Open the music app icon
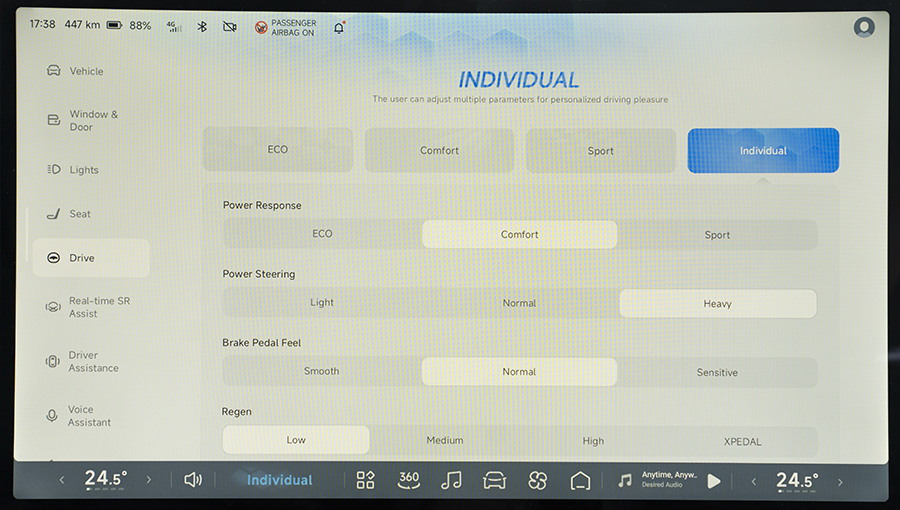Screen dimensions: 900x510 (x=452, y=480)
